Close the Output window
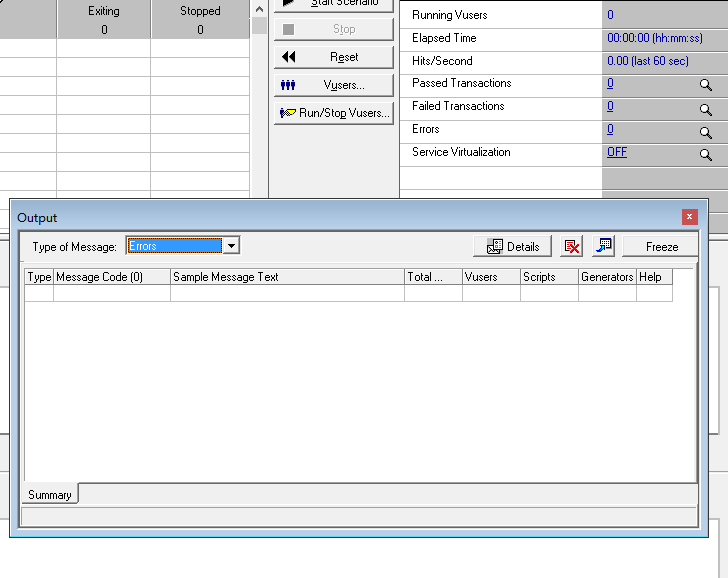The height and width of the screenshot is (578, 728). pyautogui.click(x=689, y=217)
